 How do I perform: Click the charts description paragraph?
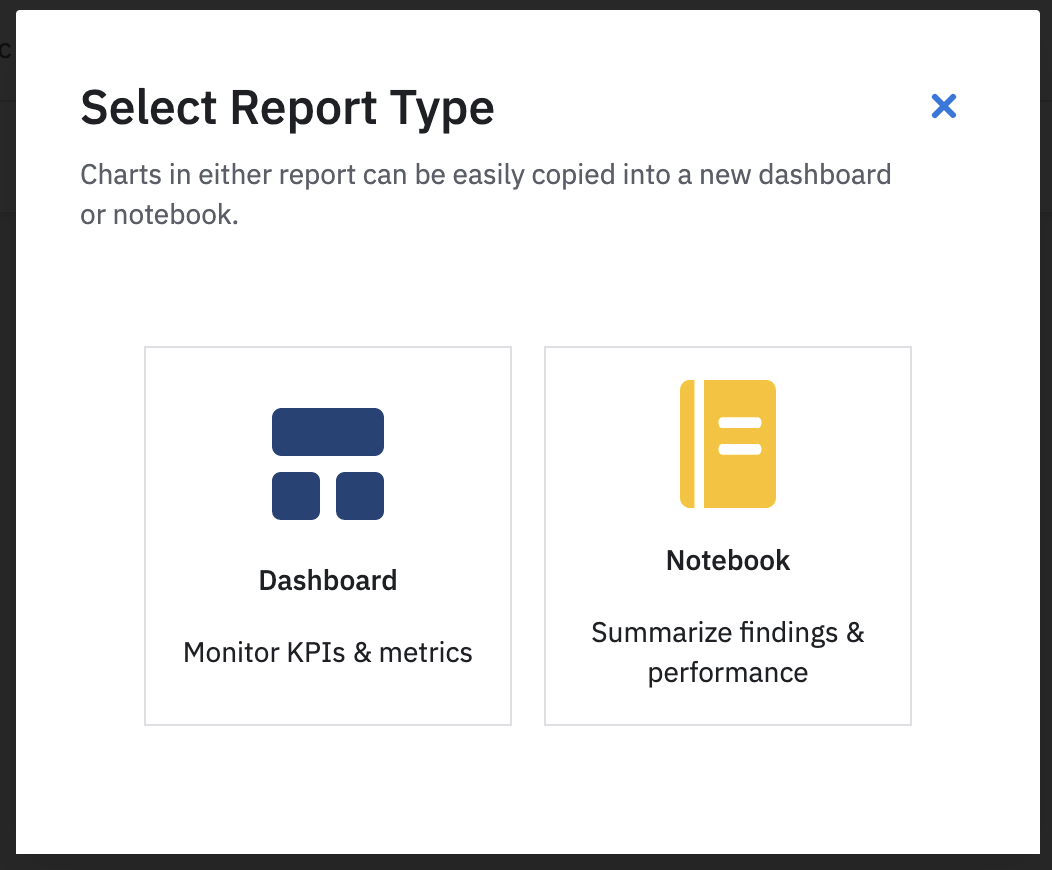(486, 195)
